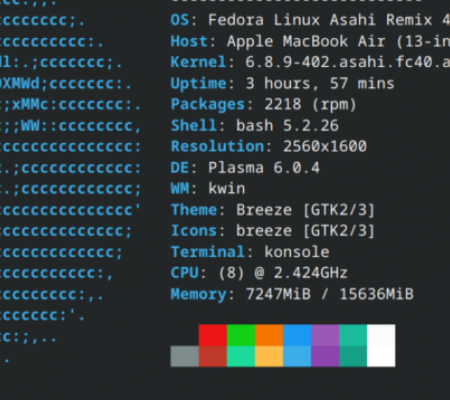Click the lower dark purple color block
This screenshot has height=400, width=450.
pyautogui.click(x=325, y=356)
